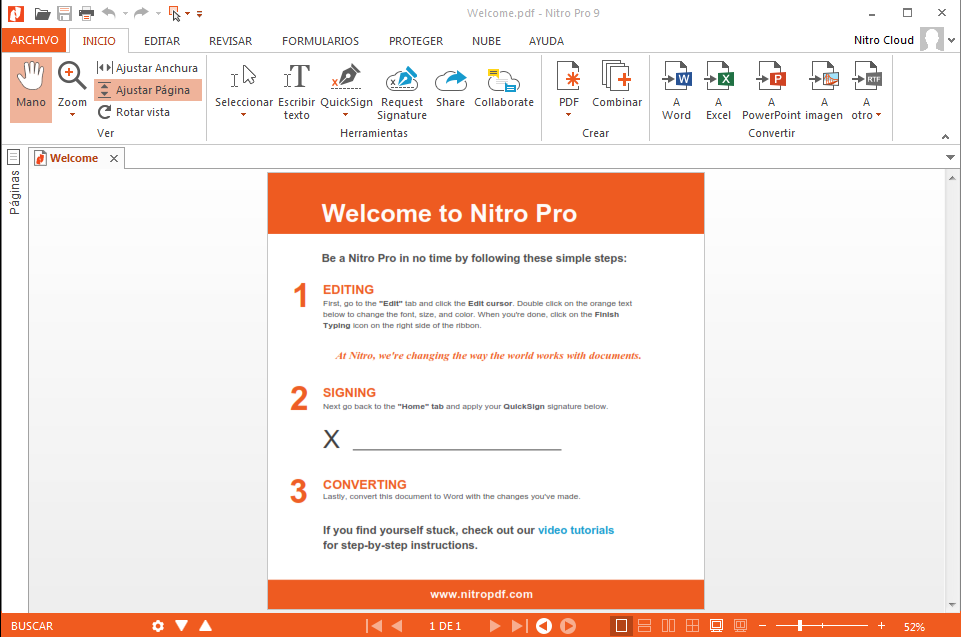
Task: Click Rotar vista rotate view
Action: click(134, 112)
